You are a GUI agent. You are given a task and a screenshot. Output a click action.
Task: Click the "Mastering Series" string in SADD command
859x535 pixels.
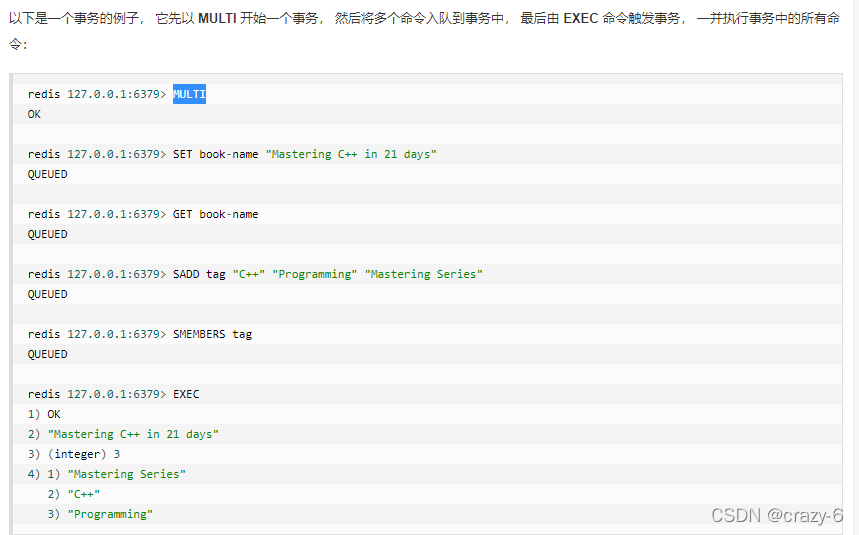coord(423,274)
